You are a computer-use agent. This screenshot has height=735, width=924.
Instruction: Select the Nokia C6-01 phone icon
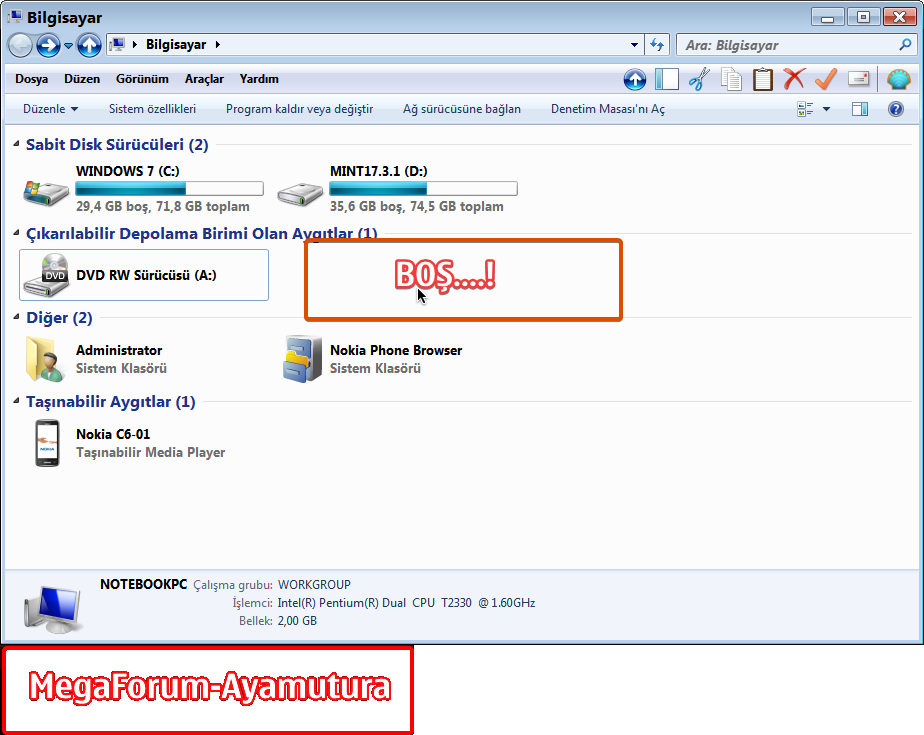pos(47,443)
